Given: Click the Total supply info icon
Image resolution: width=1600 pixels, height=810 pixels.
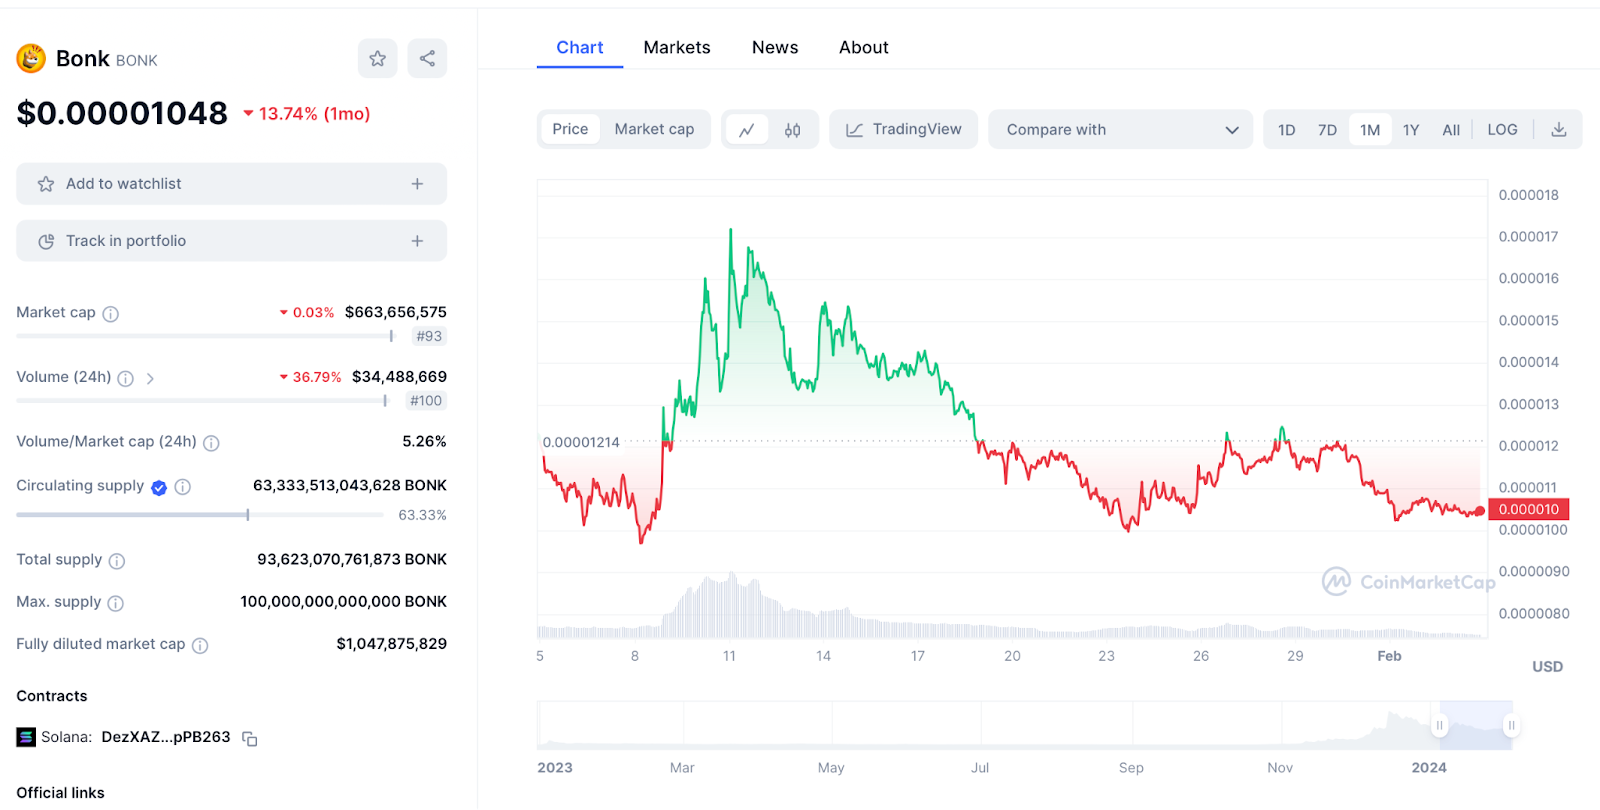Looking at the screenshot, I should click(117, 561).
